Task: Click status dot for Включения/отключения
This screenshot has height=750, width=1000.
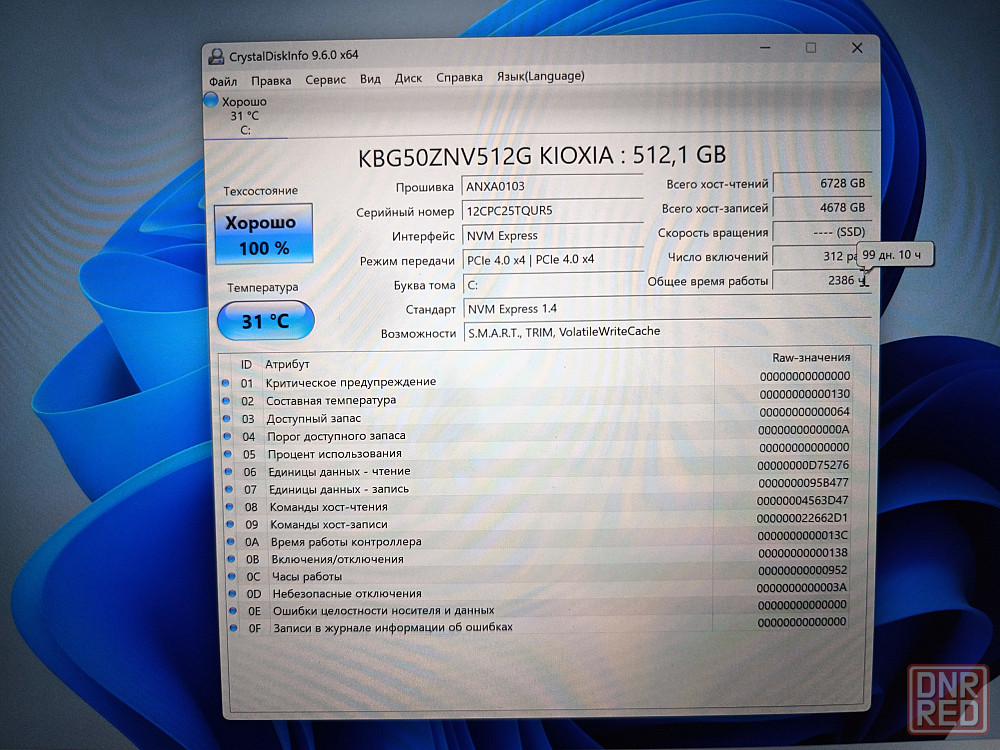Action: point(232,559)
